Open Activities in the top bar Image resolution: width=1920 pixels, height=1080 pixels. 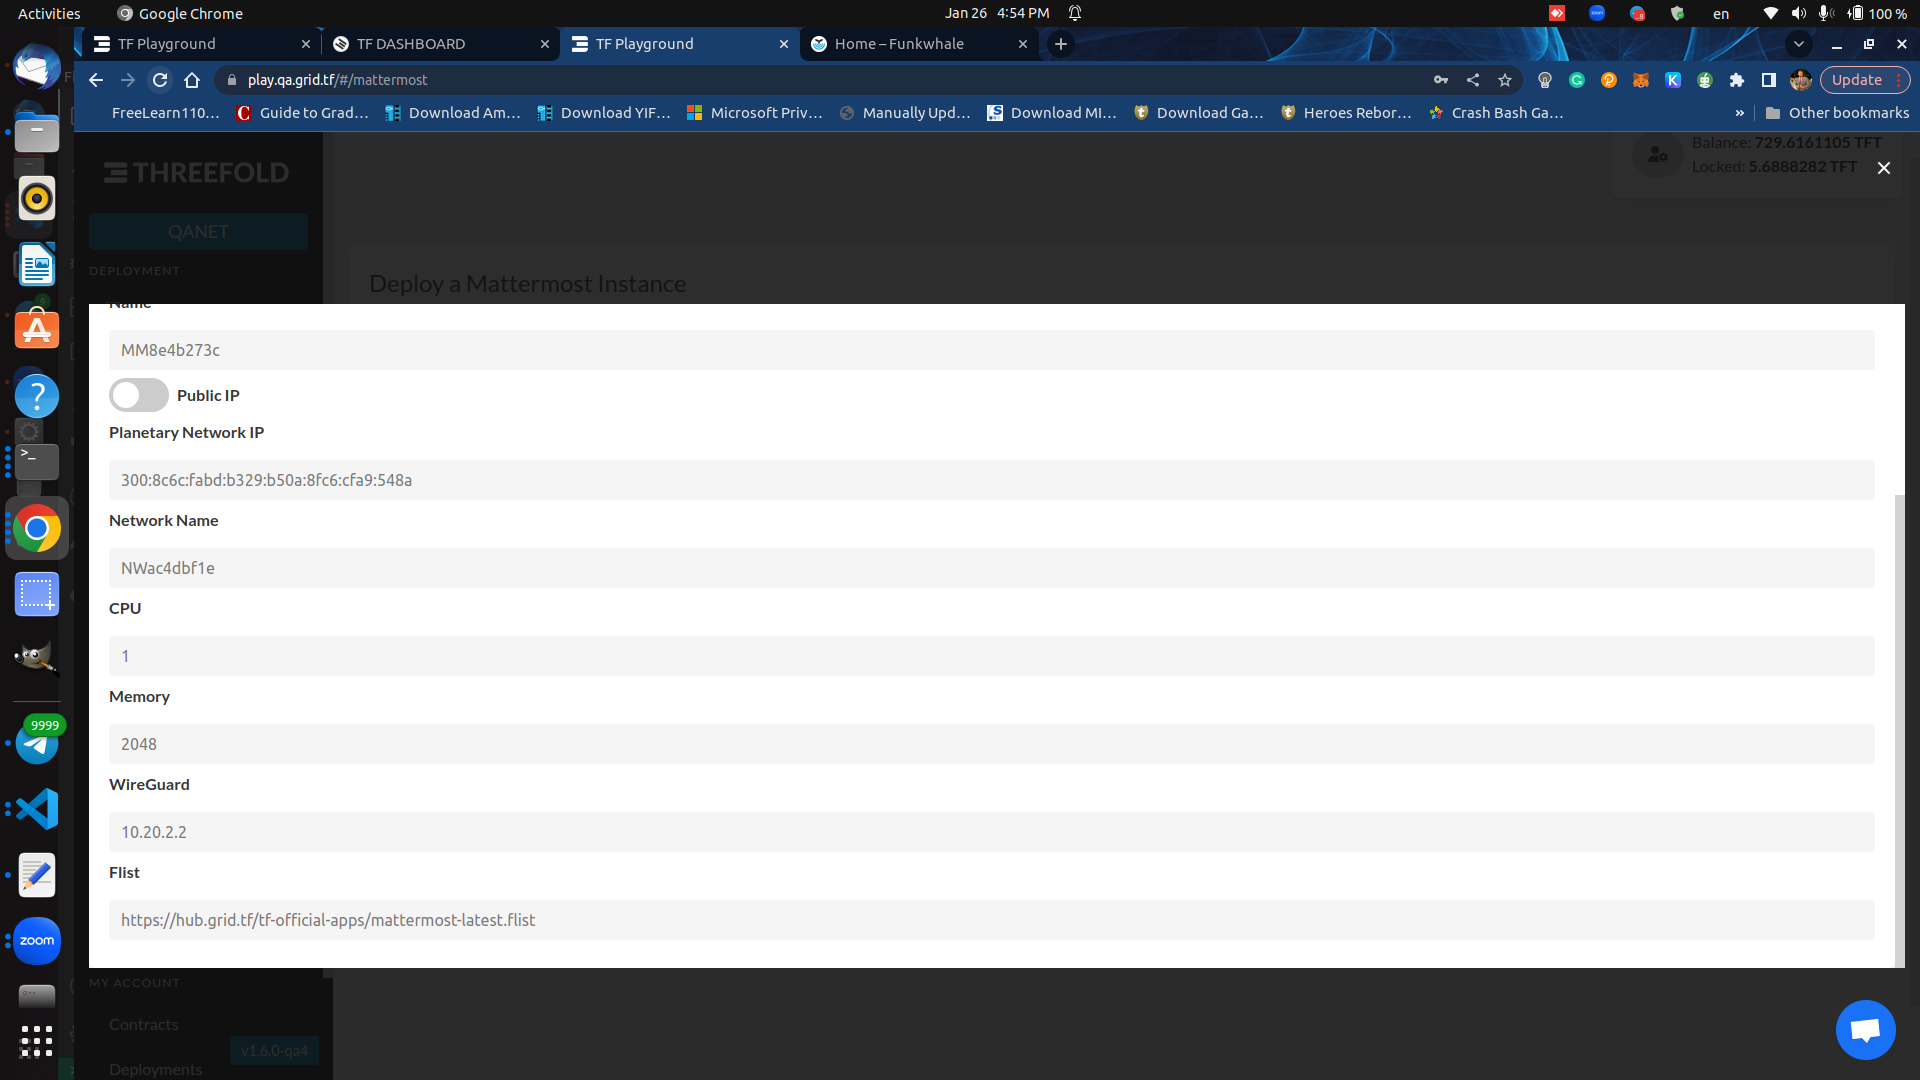tap(47, 13)
